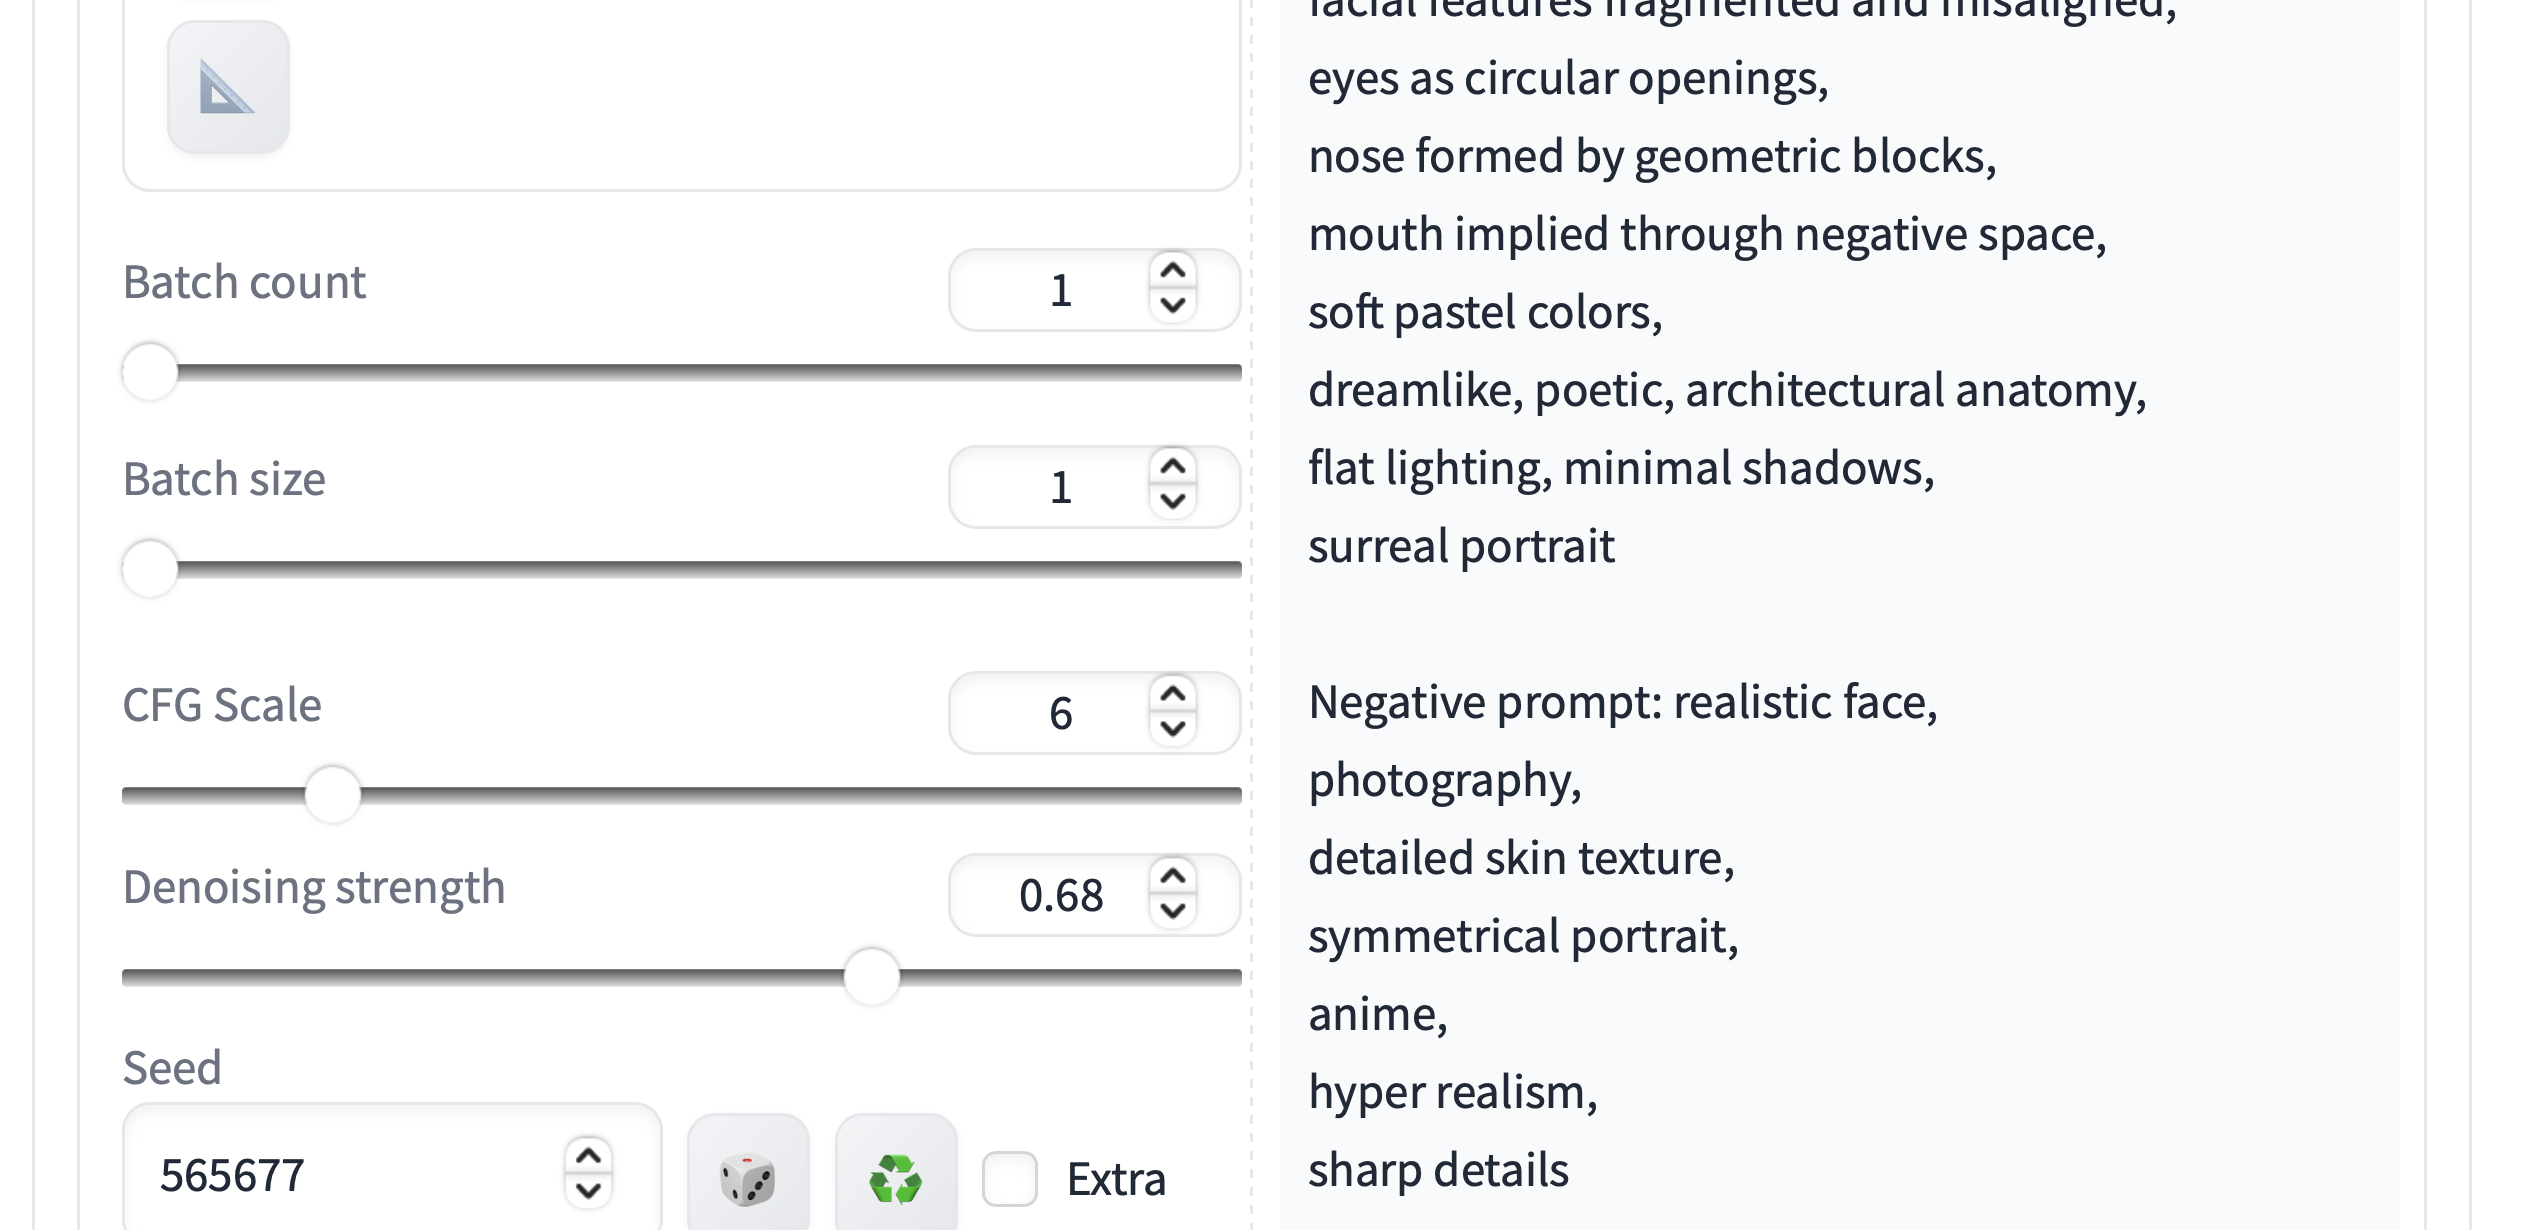Decrease Batch count with down arrow
Image resolution: width=2524 pixels, height=1230 pixels.
[1173, 305]
